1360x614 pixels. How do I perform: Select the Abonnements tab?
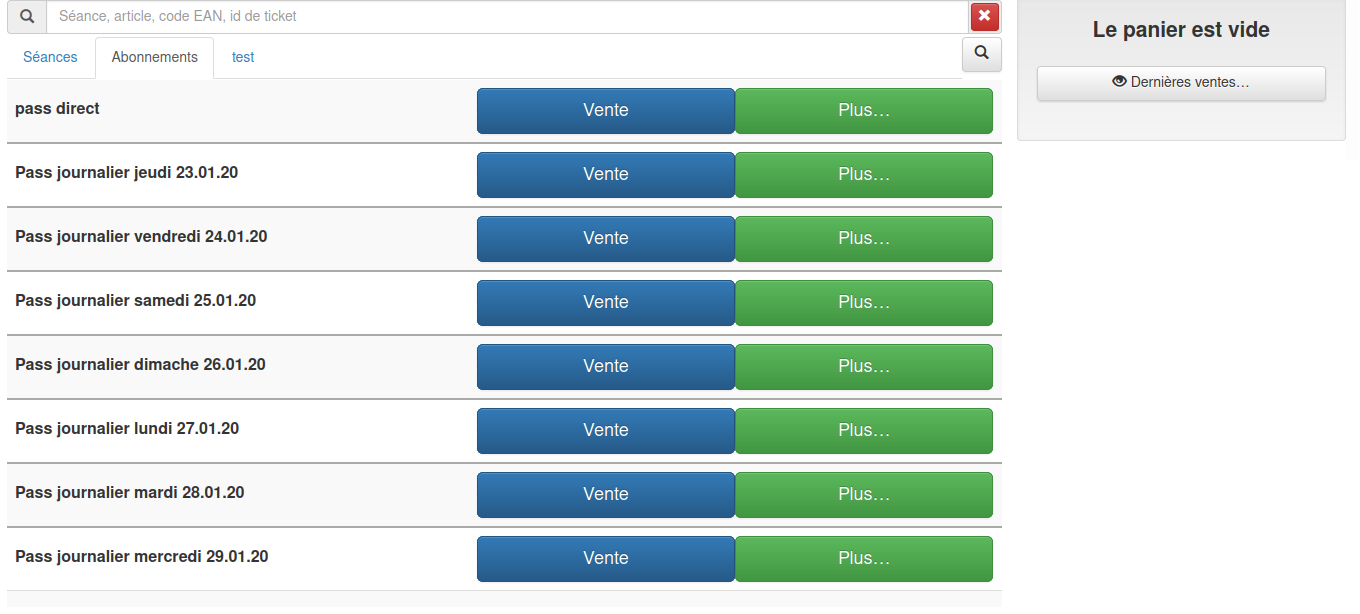(x=155, y=58)
